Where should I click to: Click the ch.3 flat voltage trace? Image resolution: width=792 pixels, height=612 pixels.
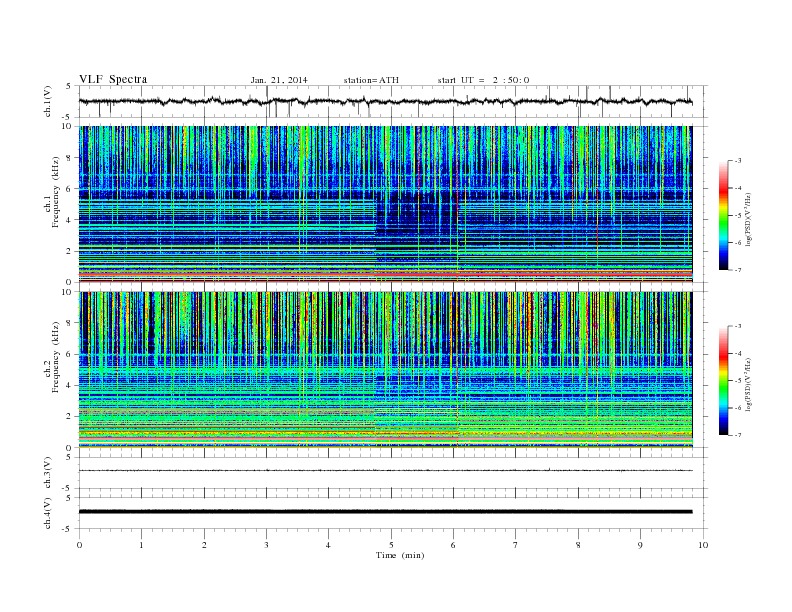(x=386, y=471)
